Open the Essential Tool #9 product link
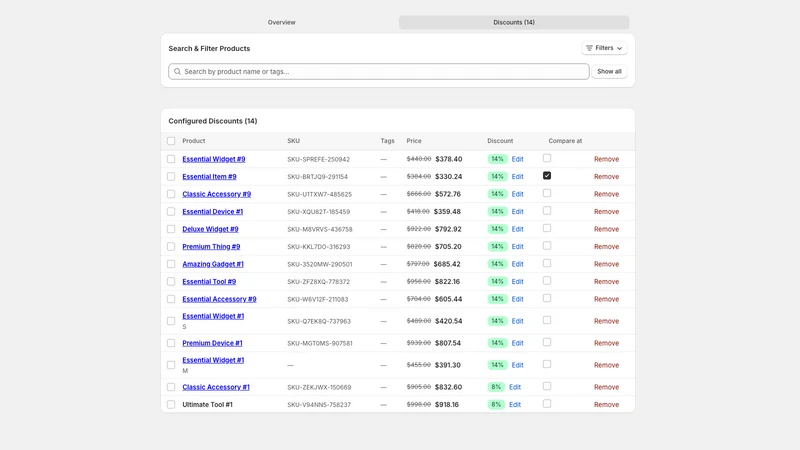 (x=209, y=282)
